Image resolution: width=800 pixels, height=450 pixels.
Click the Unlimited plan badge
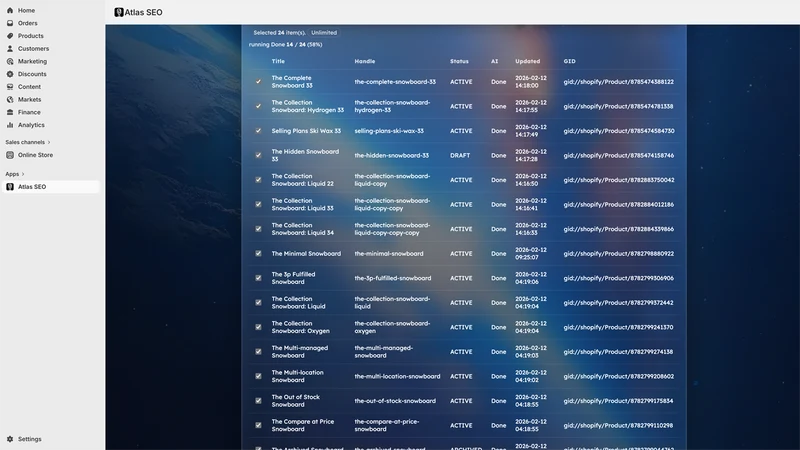coord(324,33)
